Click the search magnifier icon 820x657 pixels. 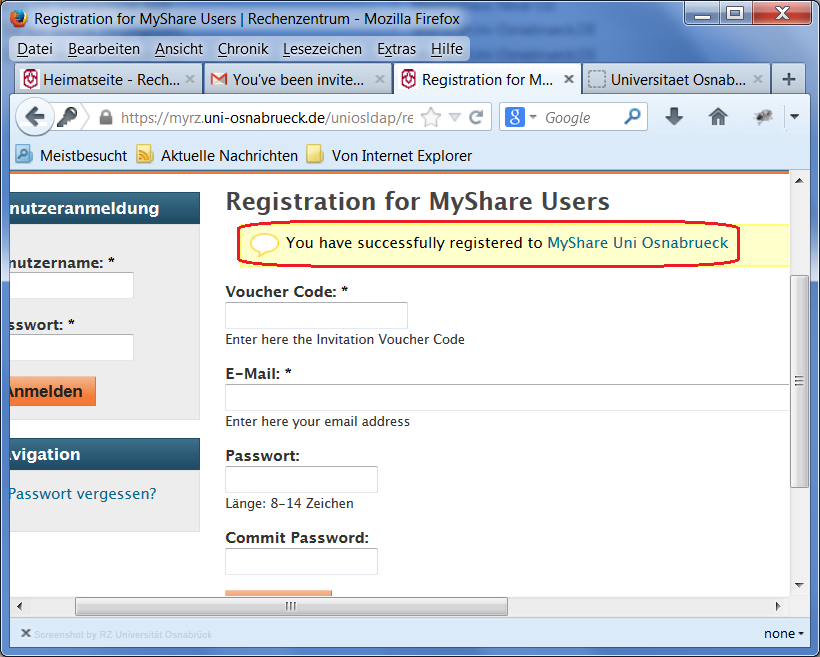click(632, 117)
